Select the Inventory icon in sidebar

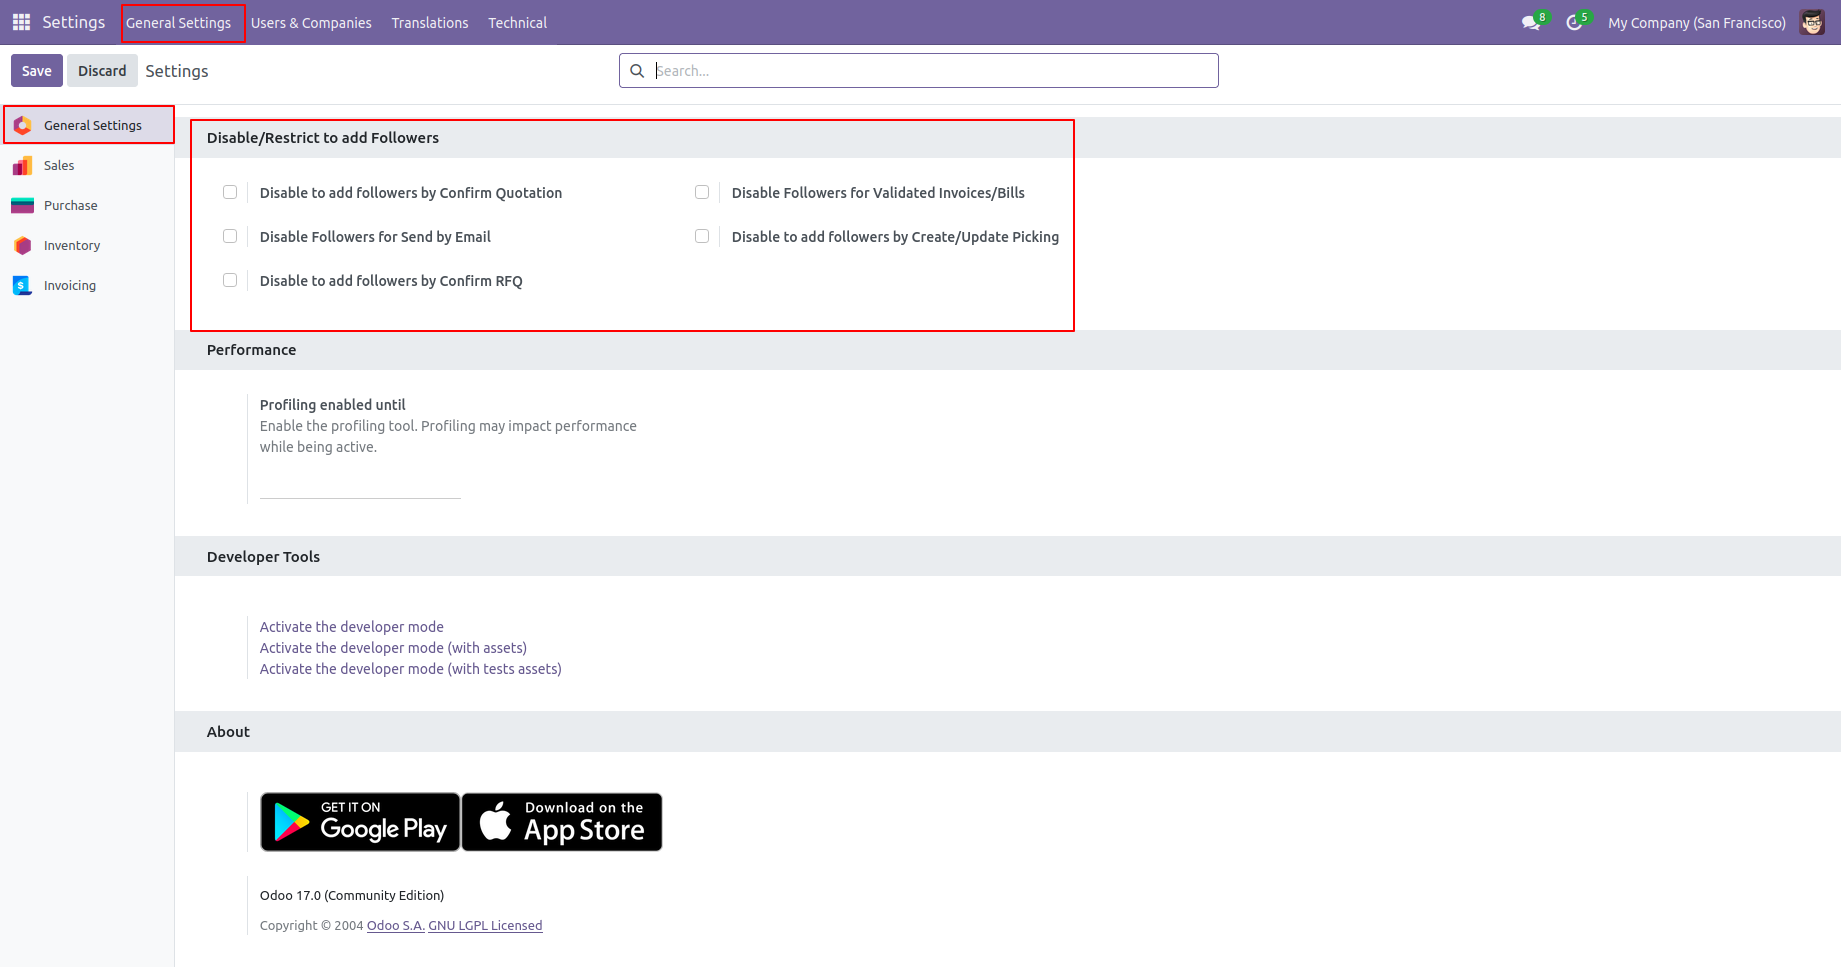tap(22, 246)
